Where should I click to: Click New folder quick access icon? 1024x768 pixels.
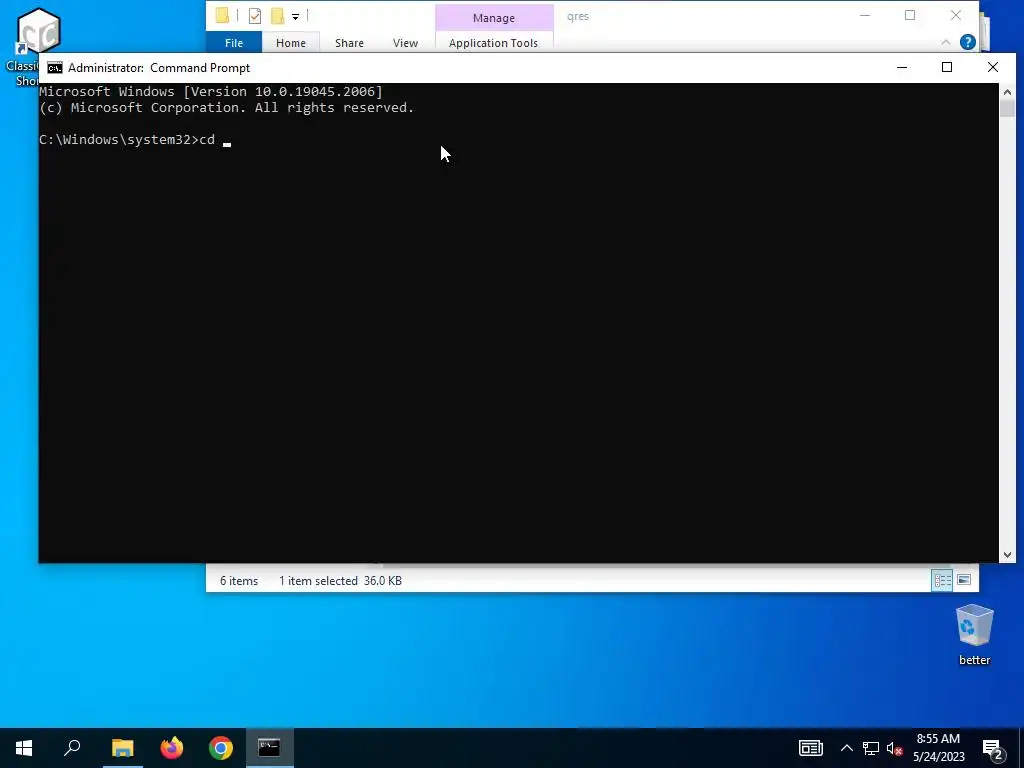tap(278, 16)
